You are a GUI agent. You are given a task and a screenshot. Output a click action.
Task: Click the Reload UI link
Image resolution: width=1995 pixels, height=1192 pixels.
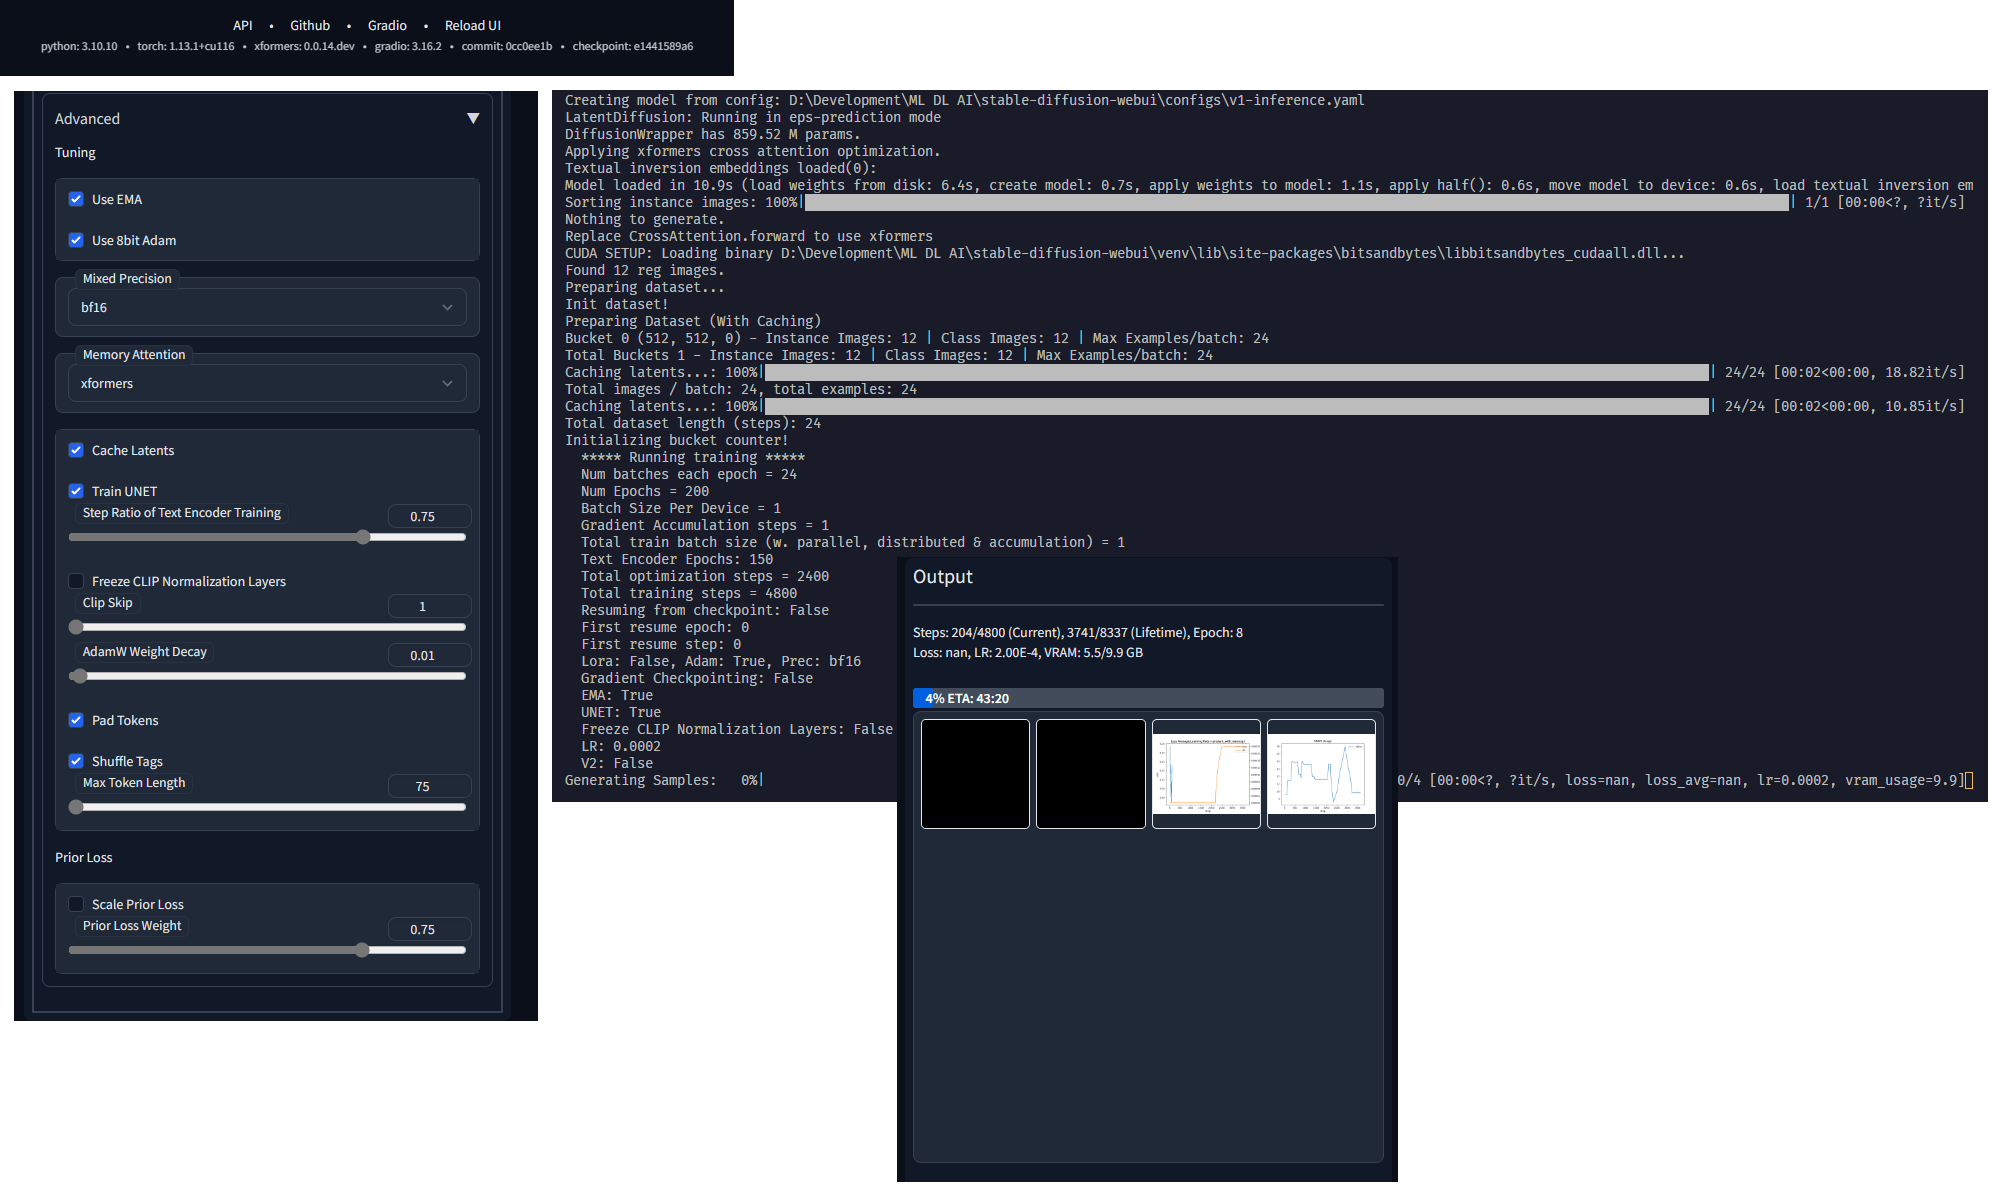click(x=472, y=26)
